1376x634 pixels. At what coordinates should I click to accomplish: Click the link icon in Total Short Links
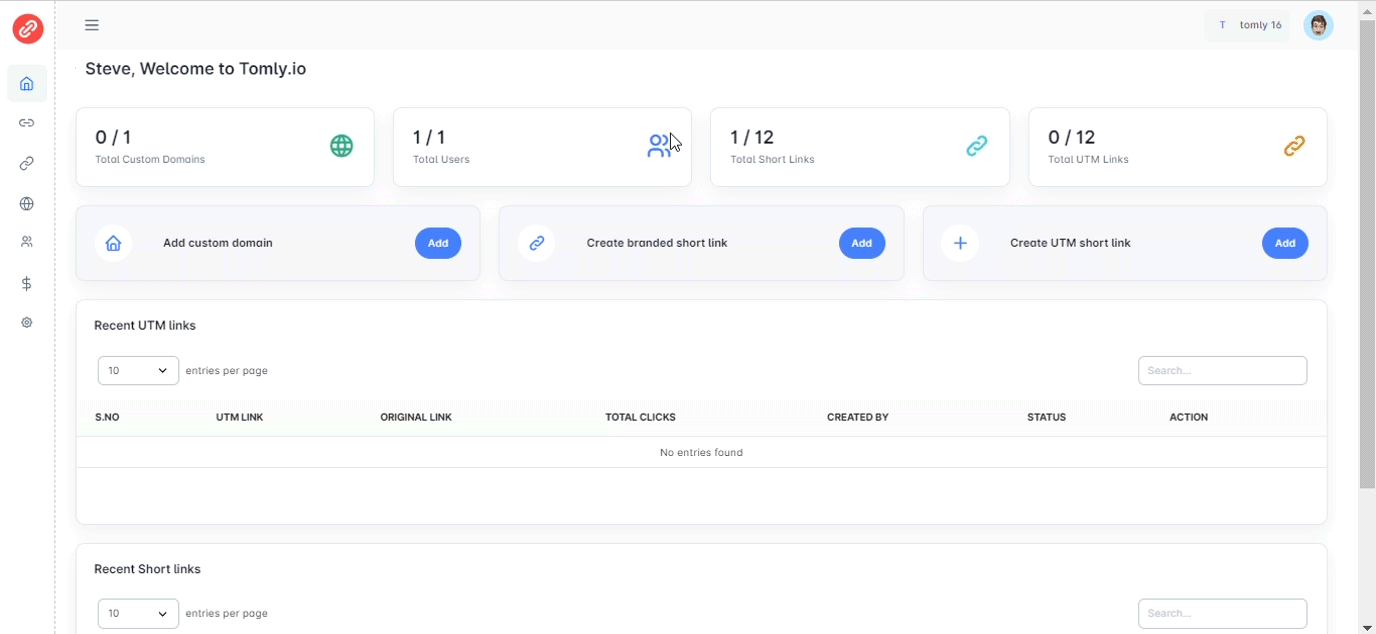[x=977, y=146]
